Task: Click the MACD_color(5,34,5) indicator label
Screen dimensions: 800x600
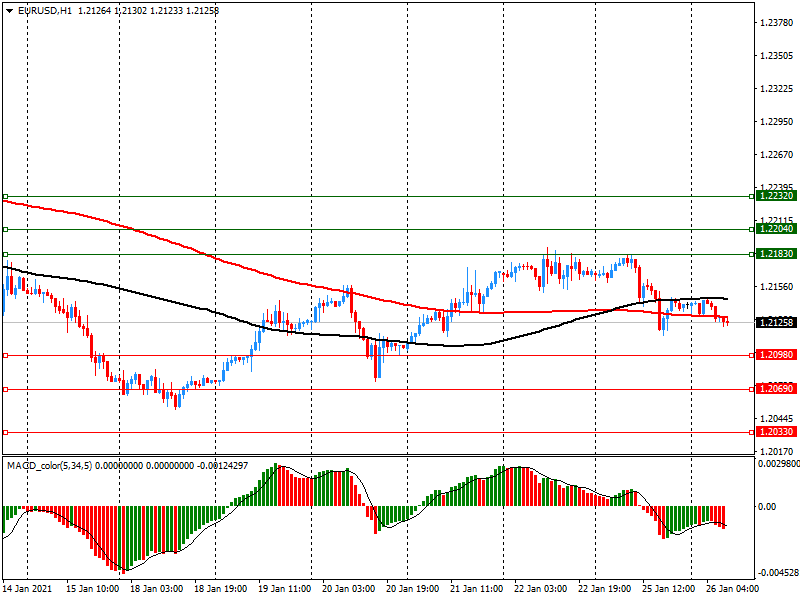Action: click(49, 465)
